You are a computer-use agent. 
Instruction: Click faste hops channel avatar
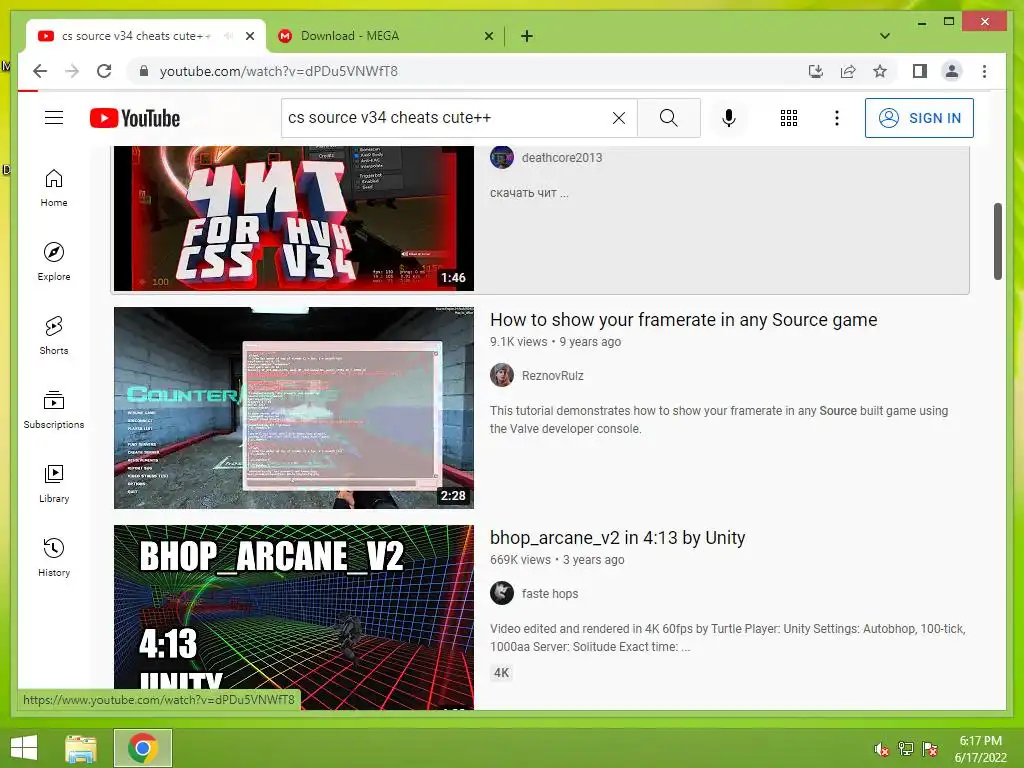click(x=502, y=593)
